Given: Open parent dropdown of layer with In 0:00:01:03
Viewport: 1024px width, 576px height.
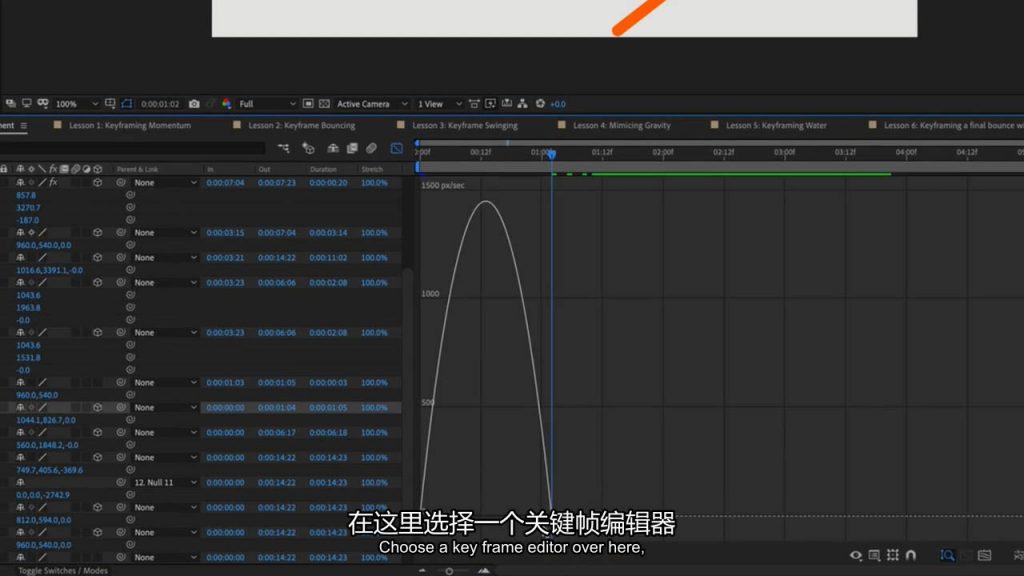Looking at the screenshot, I should pyautogui.click(x=165, y=383).
